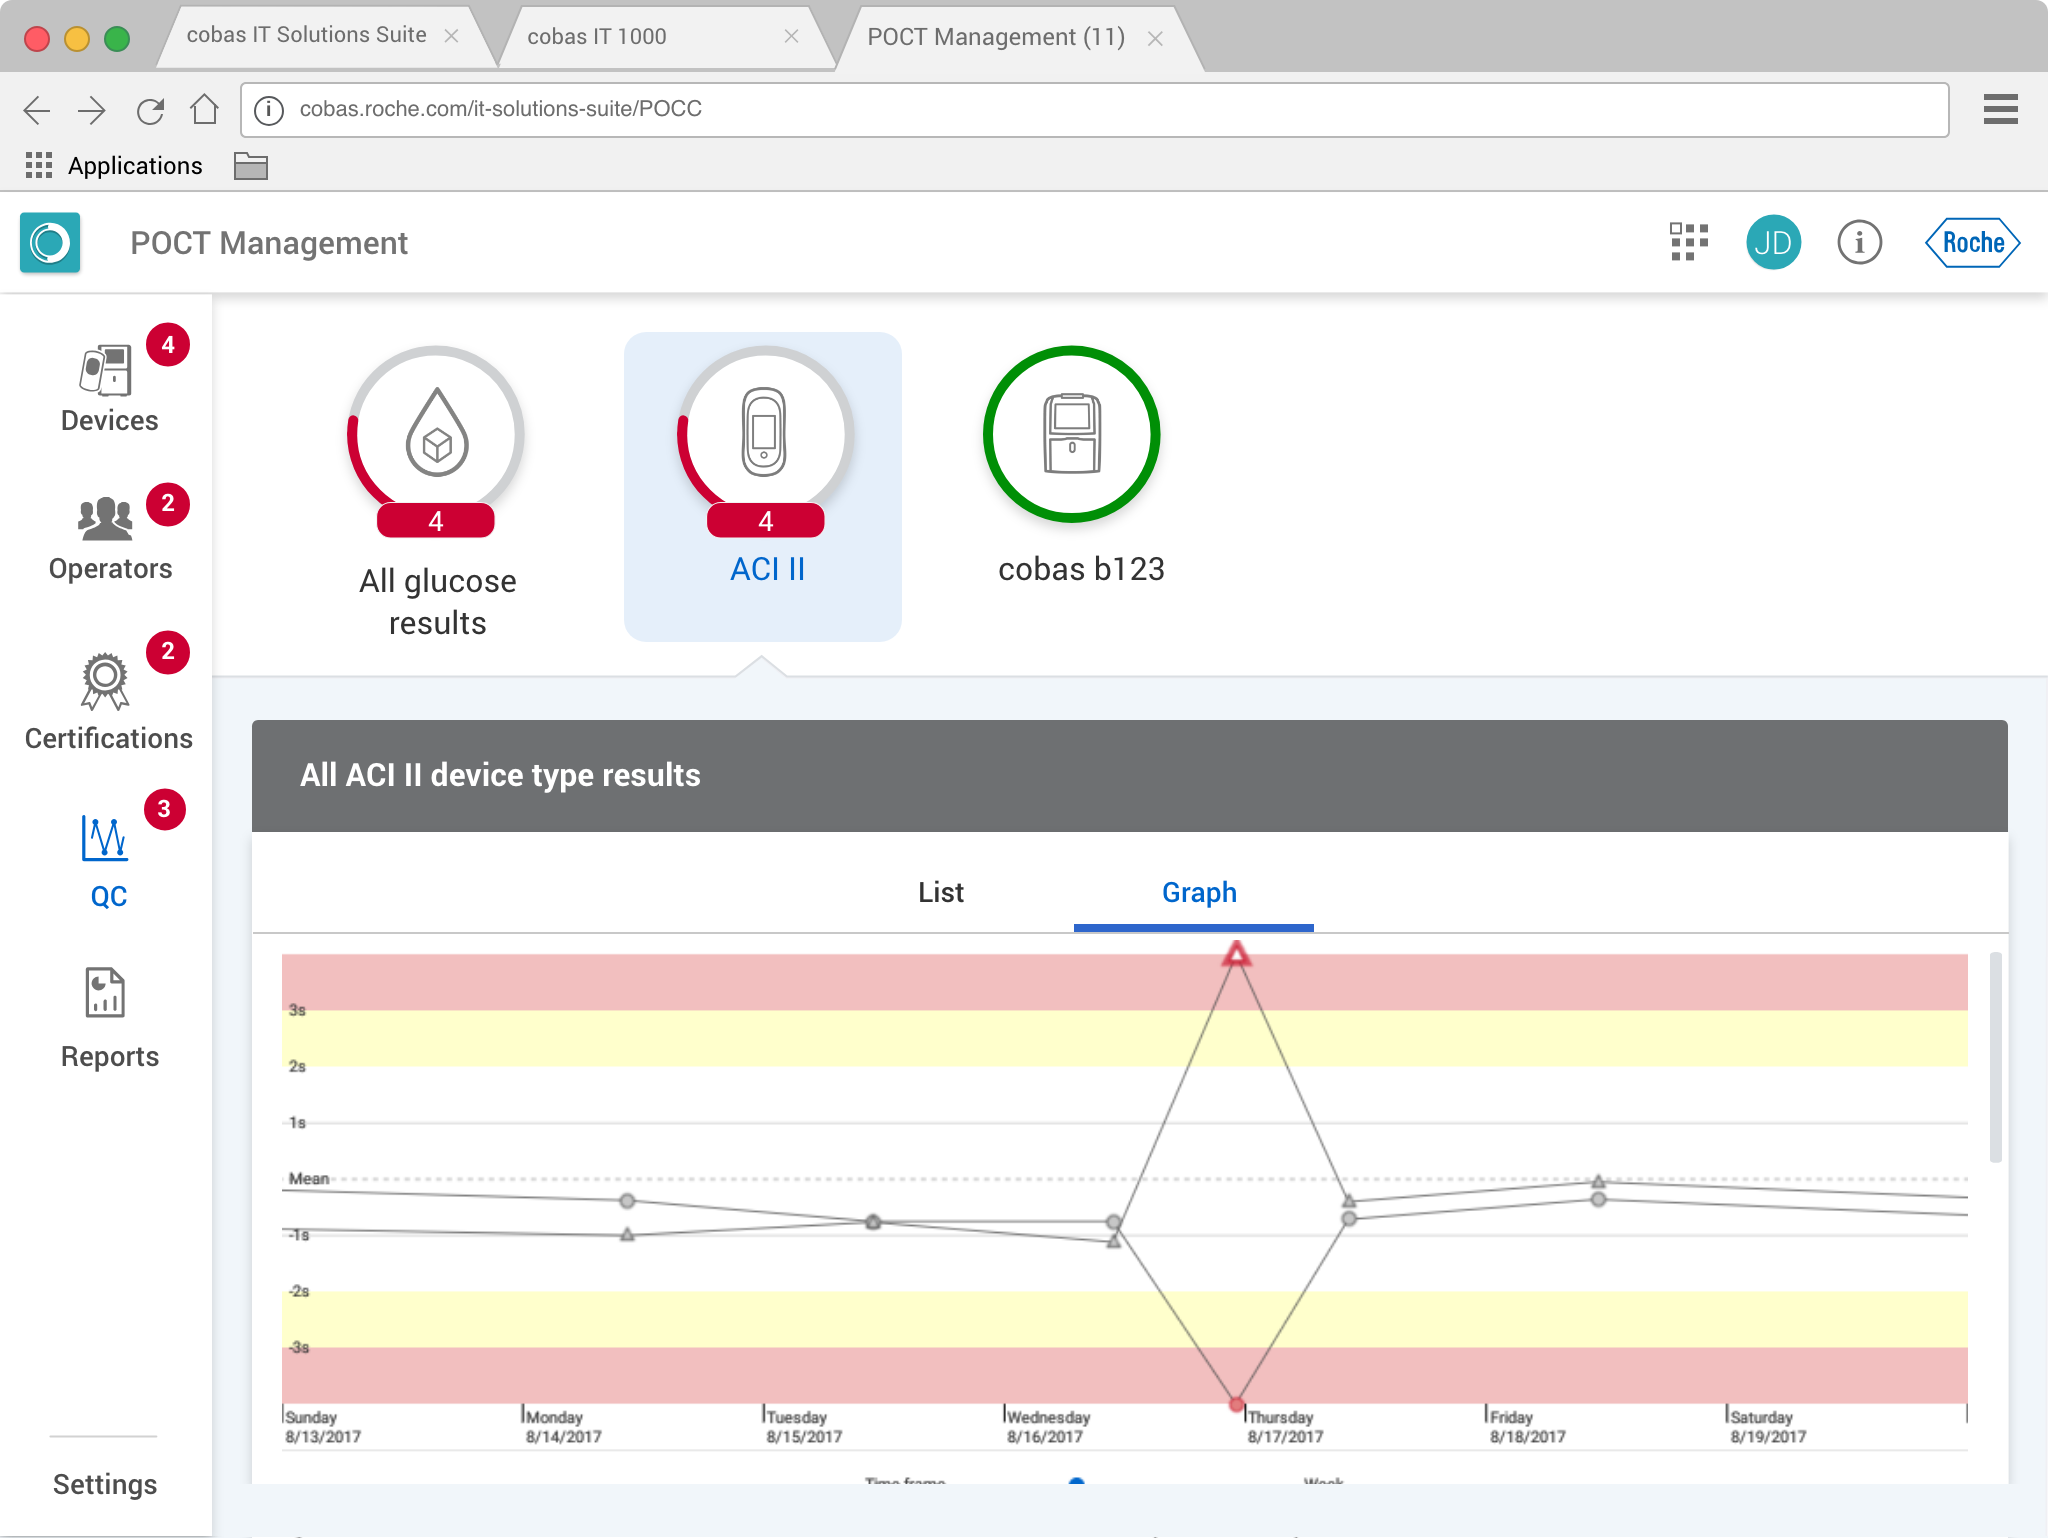
Task: Click the Roche logo link
Action: (1972, 242)
